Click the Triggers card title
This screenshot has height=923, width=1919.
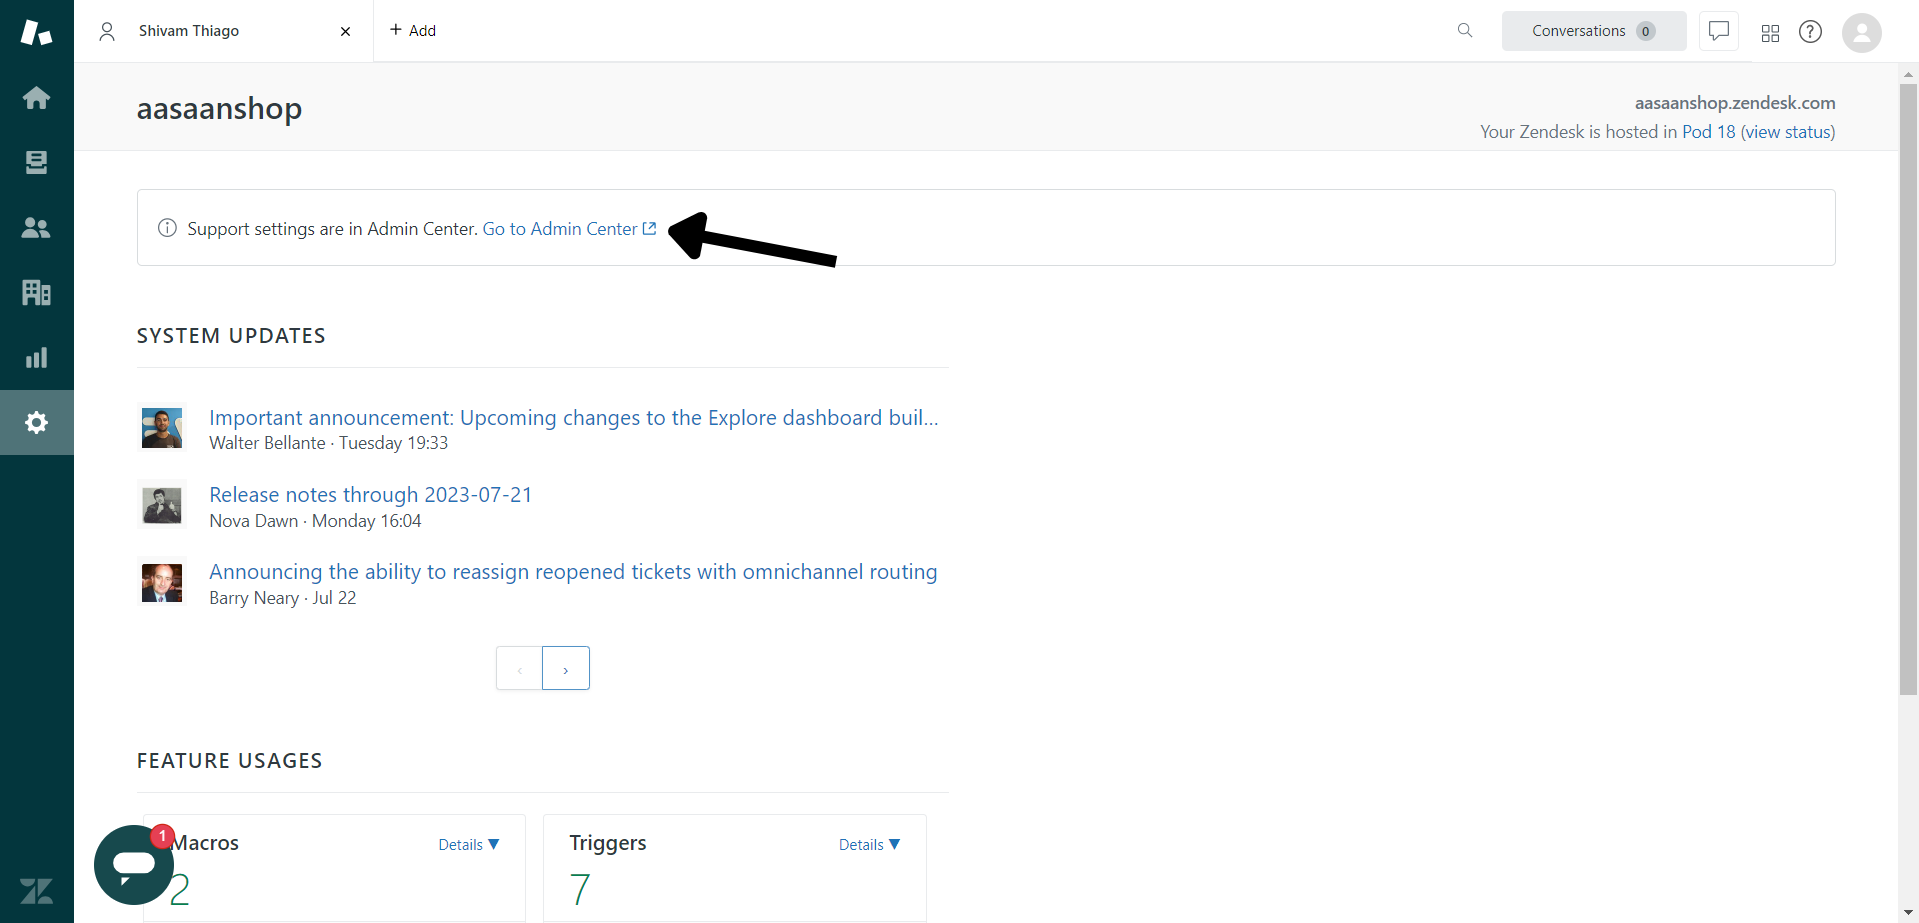pos(608,843)
